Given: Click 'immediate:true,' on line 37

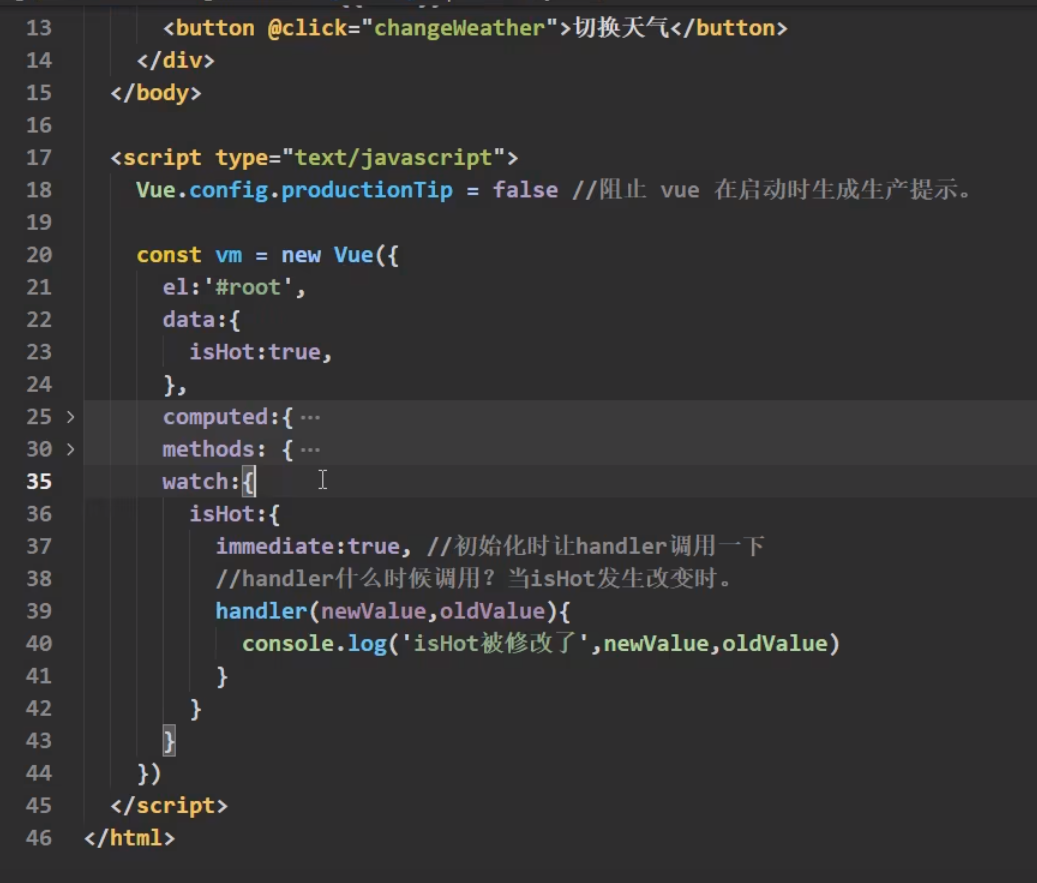Looking at the screenshot, I should tap(313, 546).
